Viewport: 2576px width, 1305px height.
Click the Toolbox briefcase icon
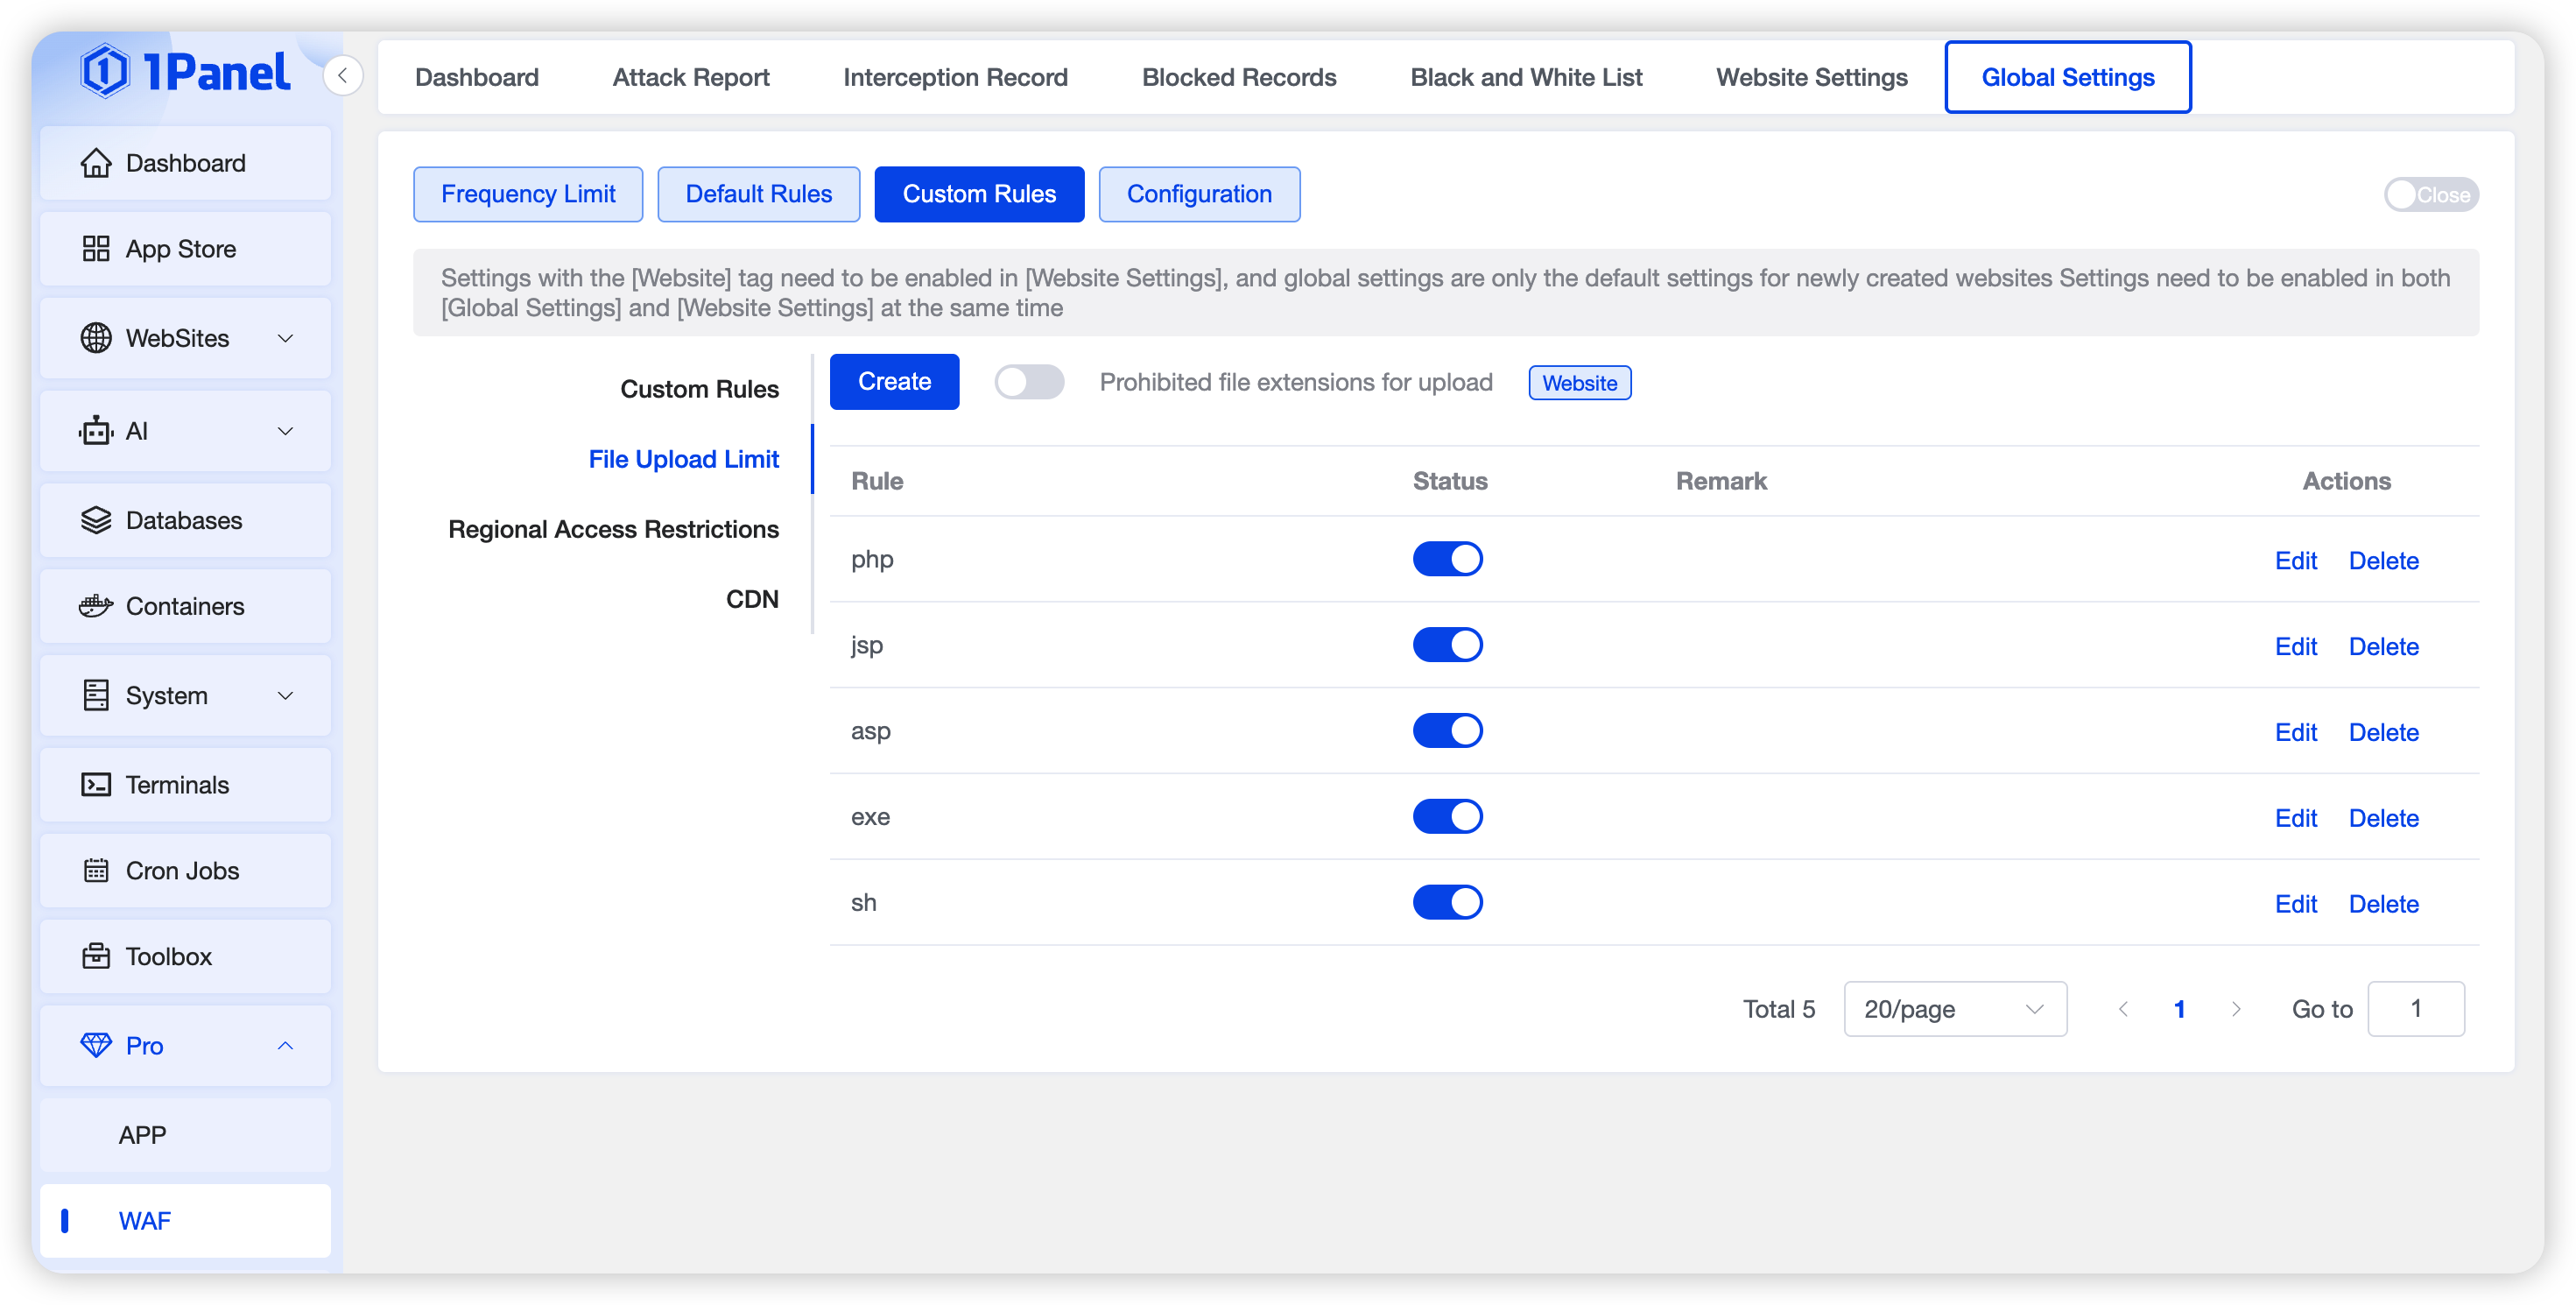pos(96,957)
